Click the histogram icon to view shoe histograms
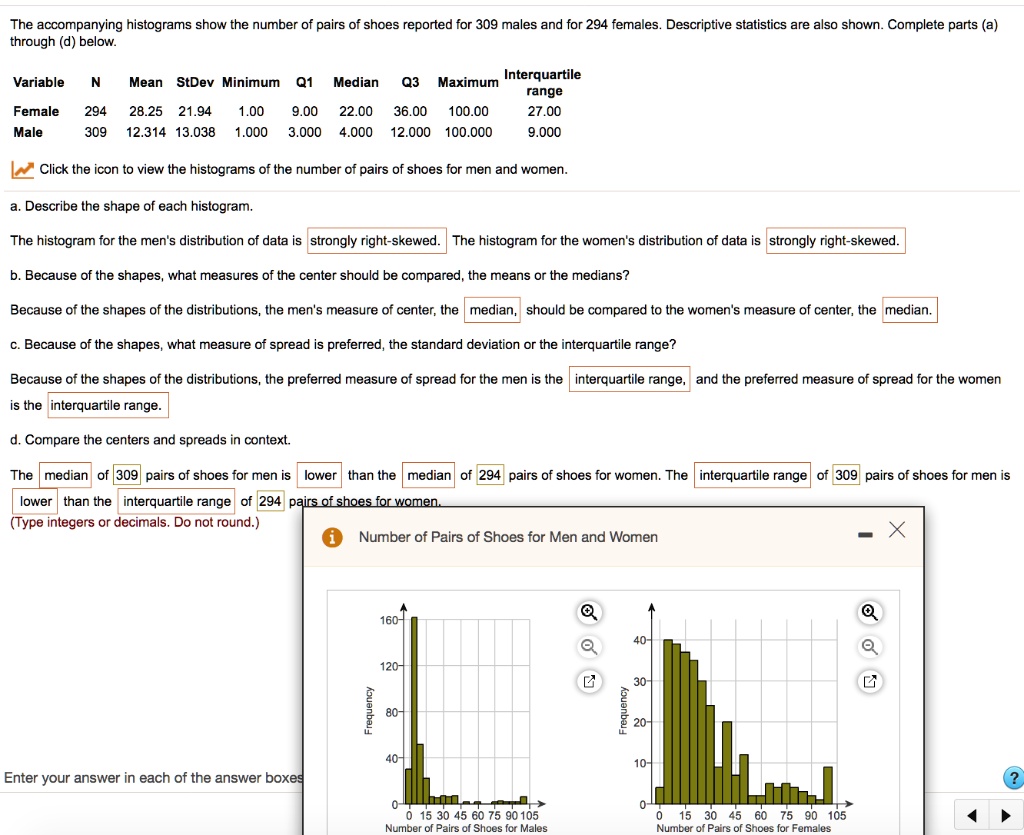This screenshot has height=835, width=1024. pyautogui.click(x=21, y=168)
